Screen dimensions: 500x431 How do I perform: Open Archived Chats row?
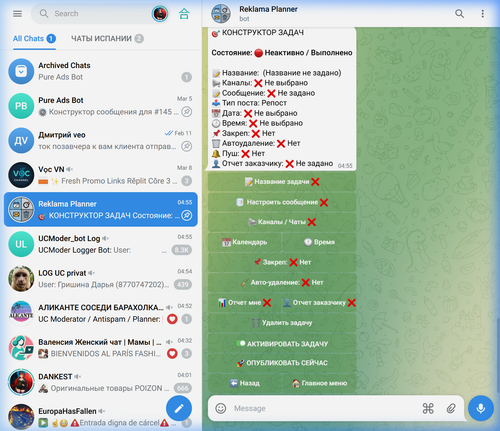(101, 71)
